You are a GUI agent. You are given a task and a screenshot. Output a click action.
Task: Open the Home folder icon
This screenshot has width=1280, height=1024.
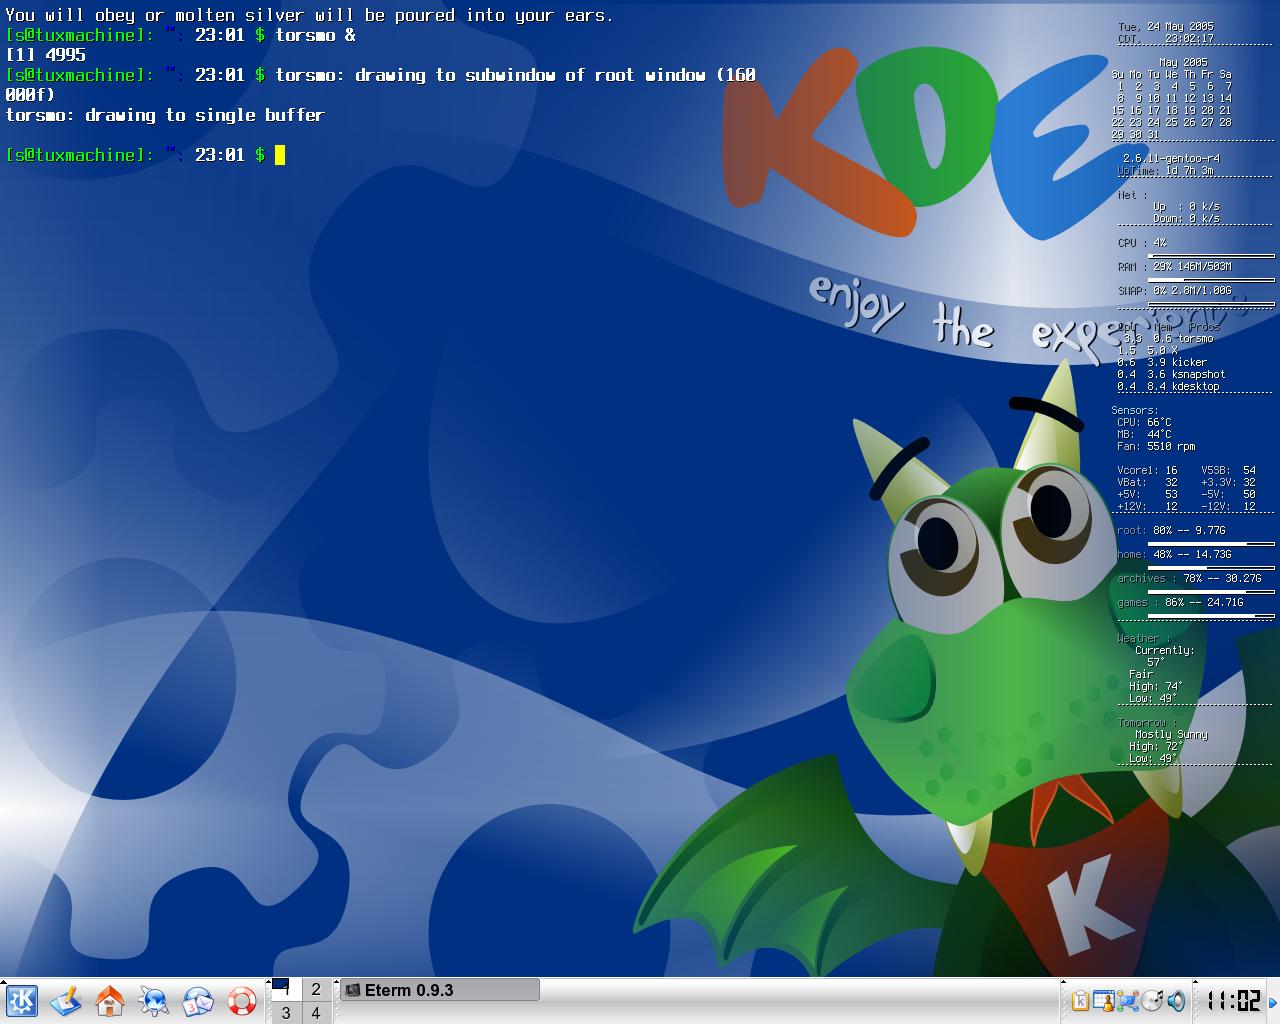(x=110, y=1001)
